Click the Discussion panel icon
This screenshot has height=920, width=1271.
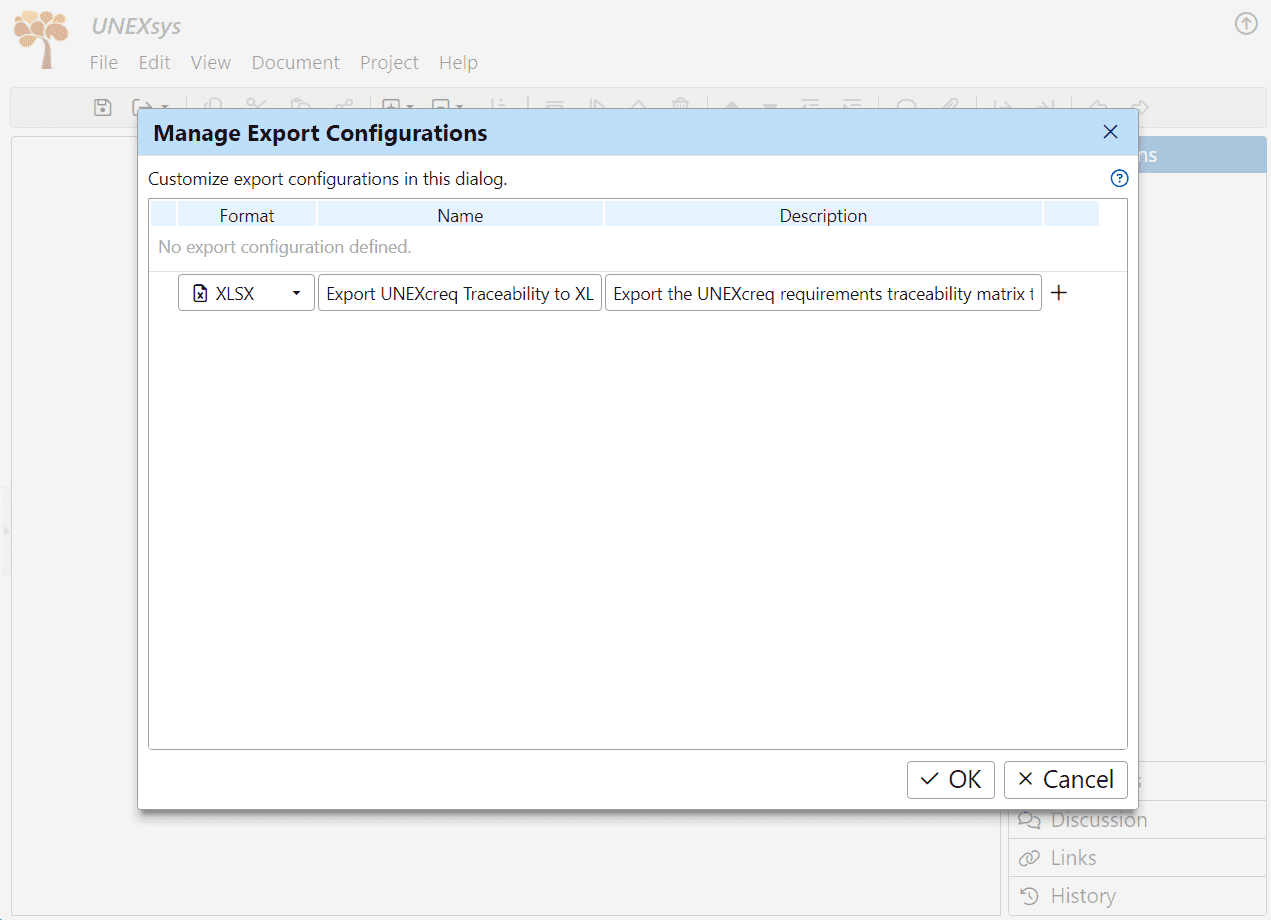1029,820
